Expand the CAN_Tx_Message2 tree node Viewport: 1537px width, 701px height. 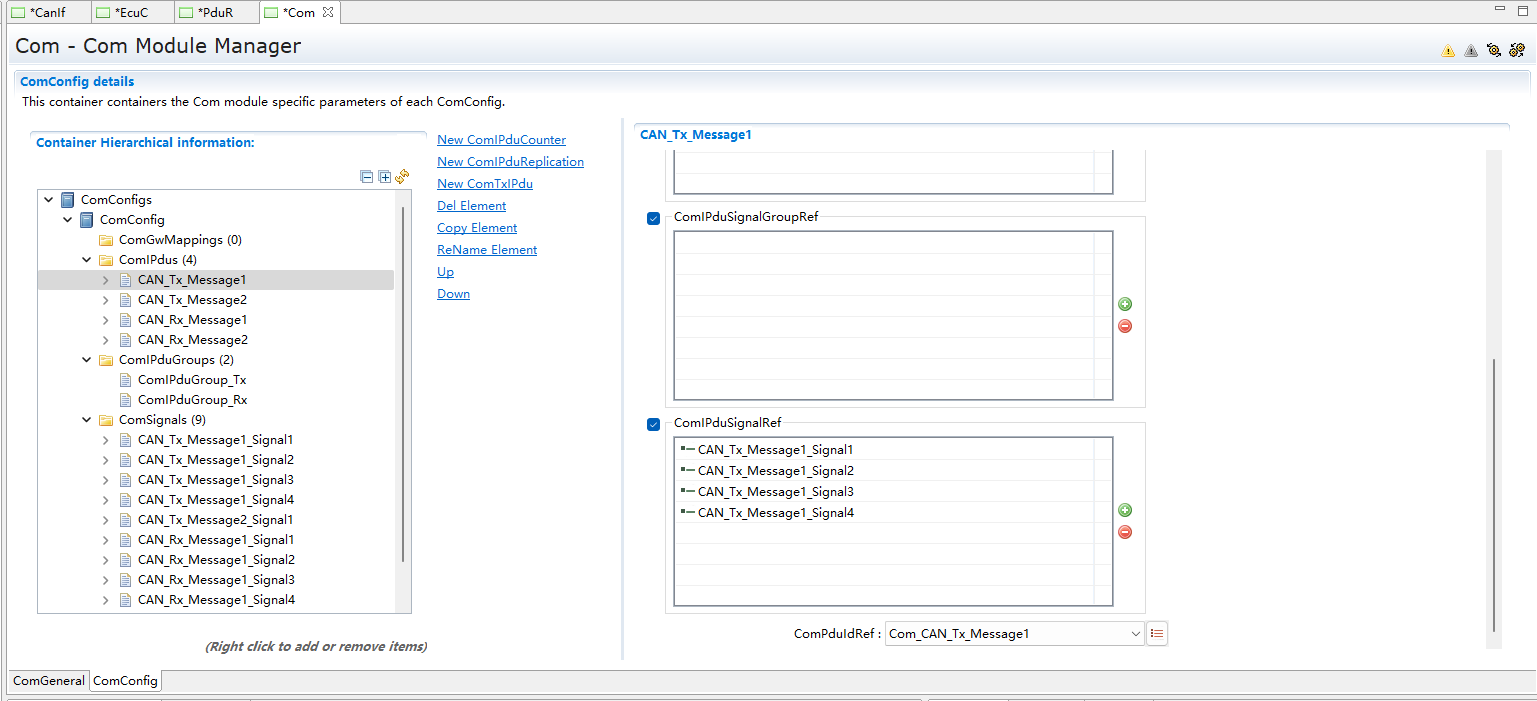106,300
